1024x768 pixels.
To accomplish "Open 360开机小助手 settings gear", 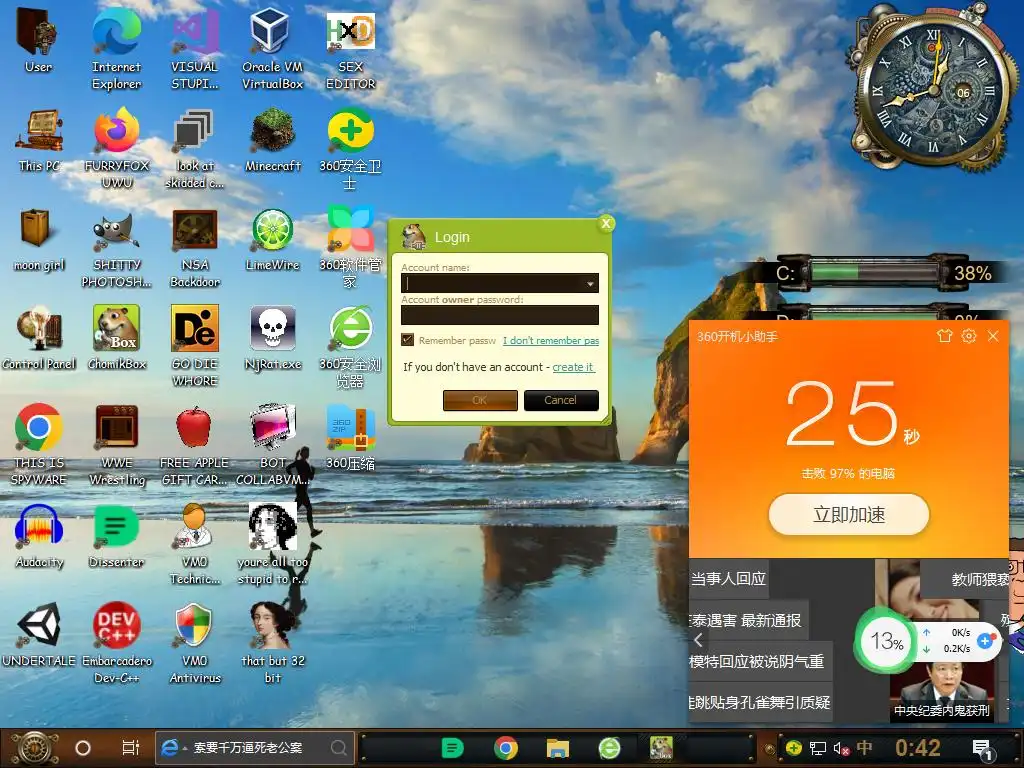I will click(x=968, y=336).
